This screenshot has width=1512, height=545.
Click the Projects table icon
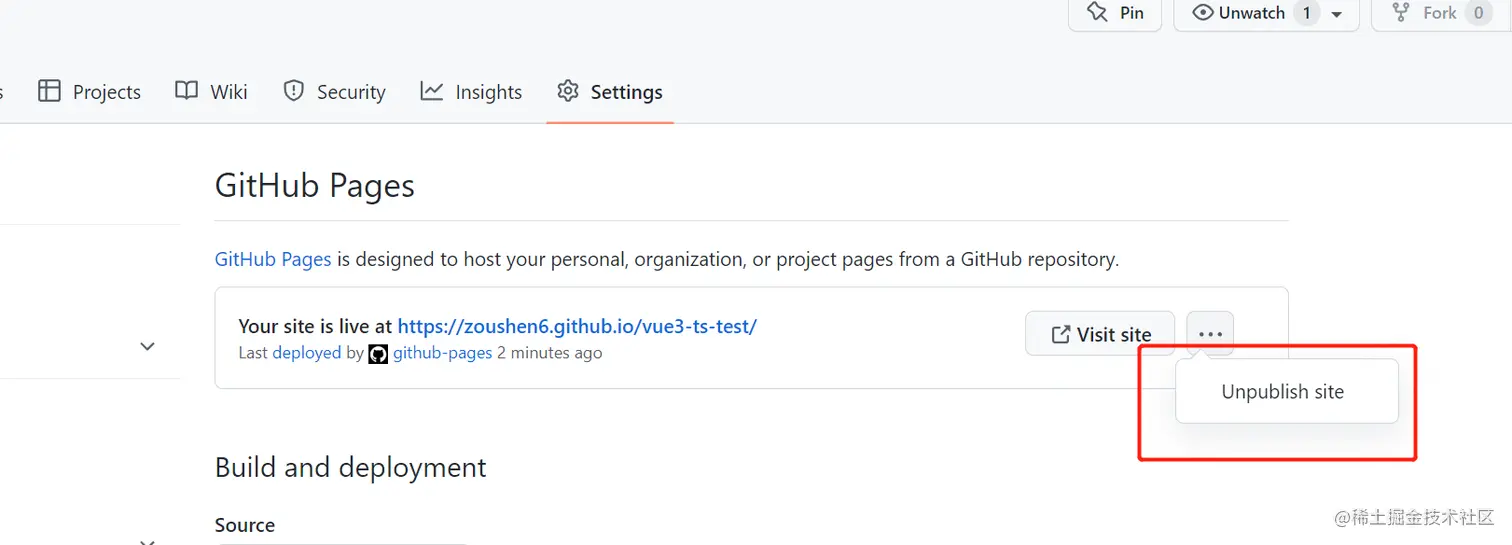coord(49,91)
